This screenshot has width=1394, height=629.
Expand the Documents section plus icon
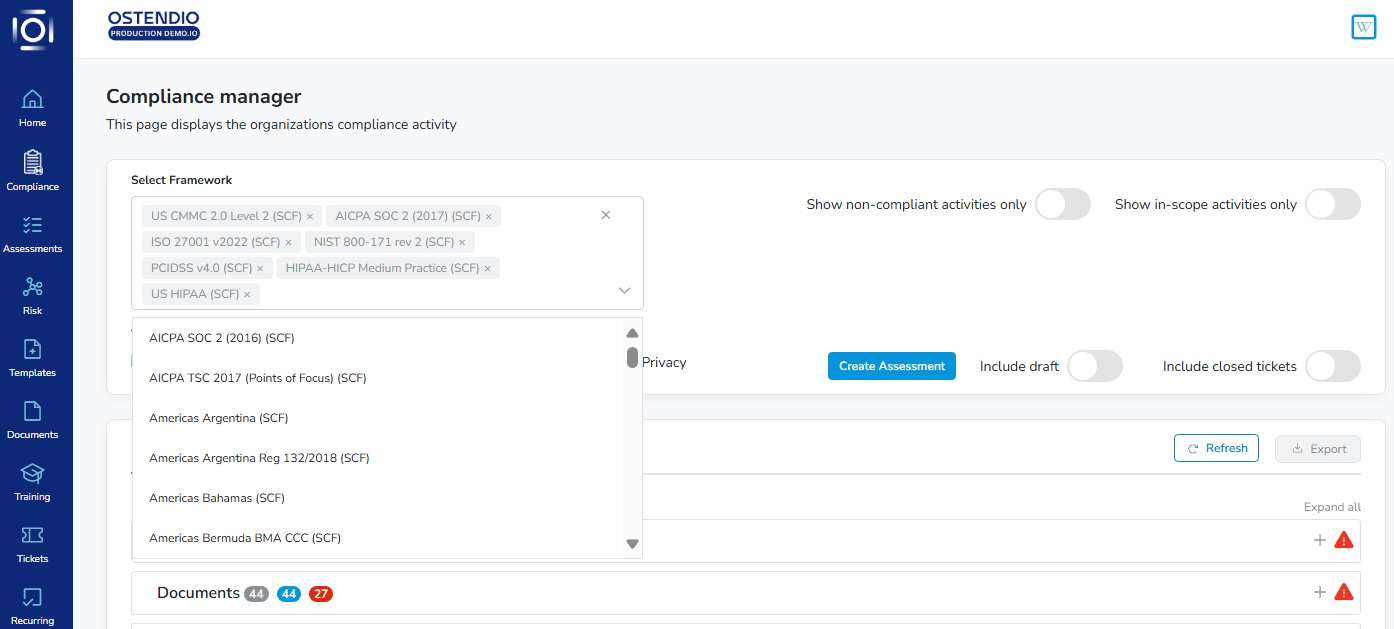click(x=1320, y=592)
